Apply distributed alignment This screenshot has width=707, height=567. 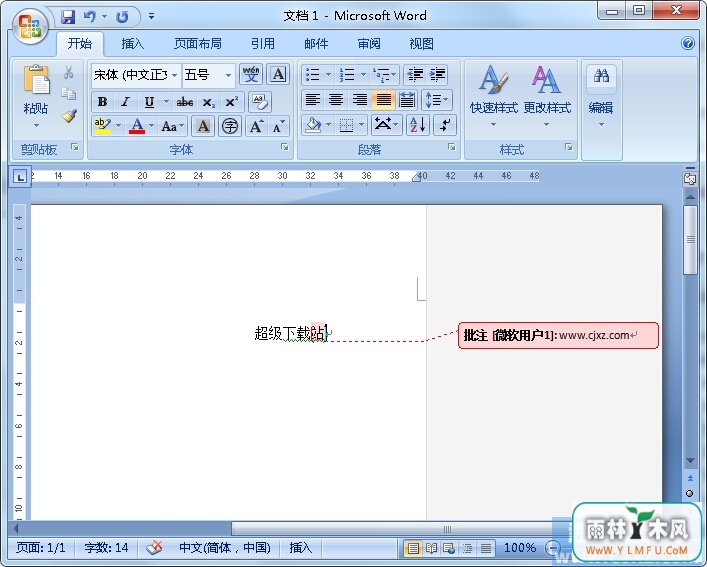click(x=407, y=100)
